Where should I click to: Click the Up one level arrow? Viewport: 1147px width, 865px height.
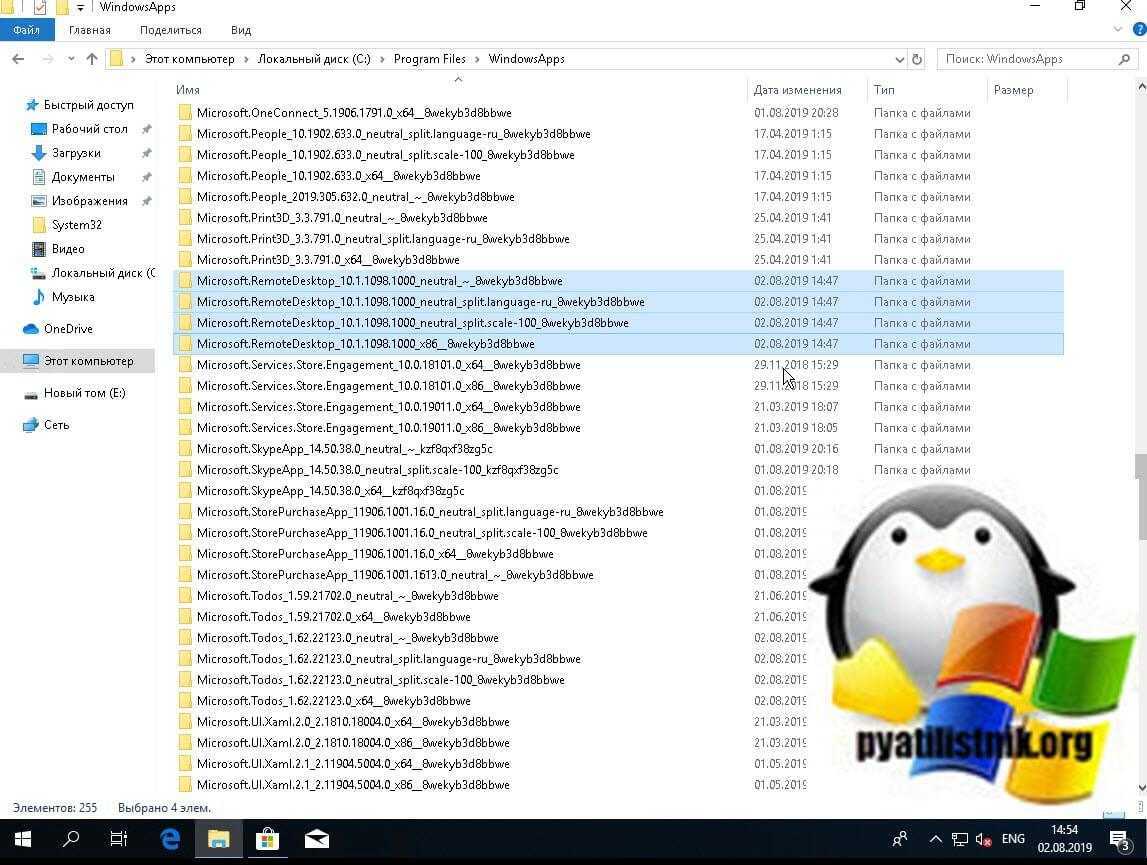(92, 59)
